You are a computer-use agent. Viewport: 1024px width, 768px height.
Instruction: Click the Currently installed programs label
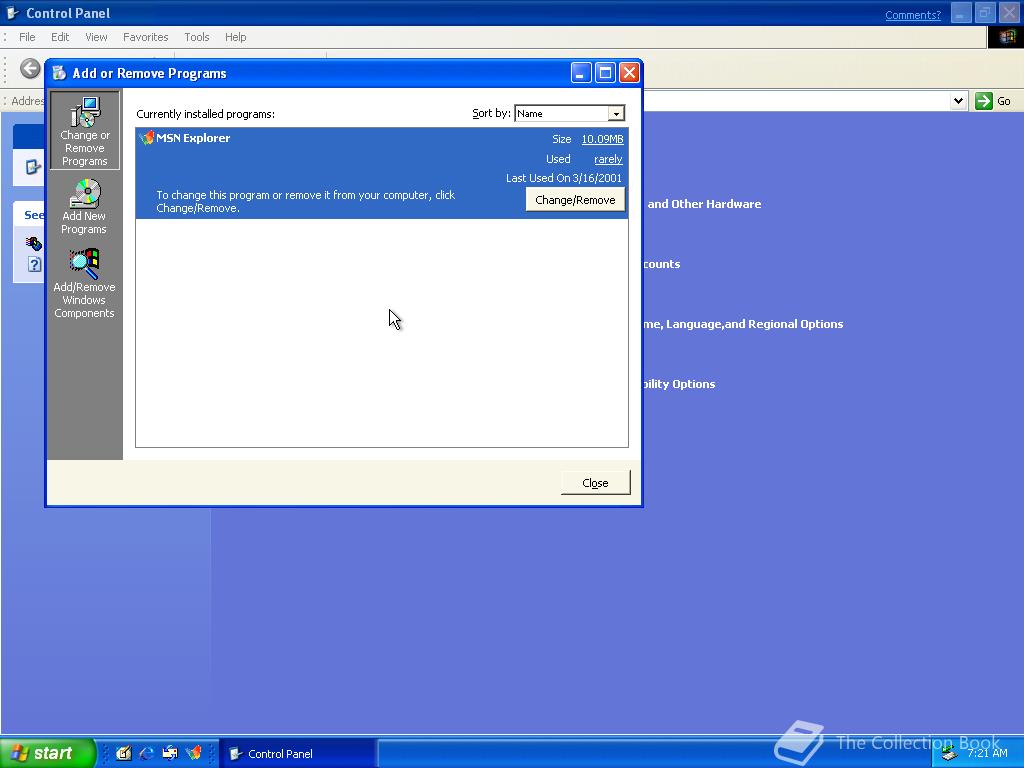click(x=206, y=114)
